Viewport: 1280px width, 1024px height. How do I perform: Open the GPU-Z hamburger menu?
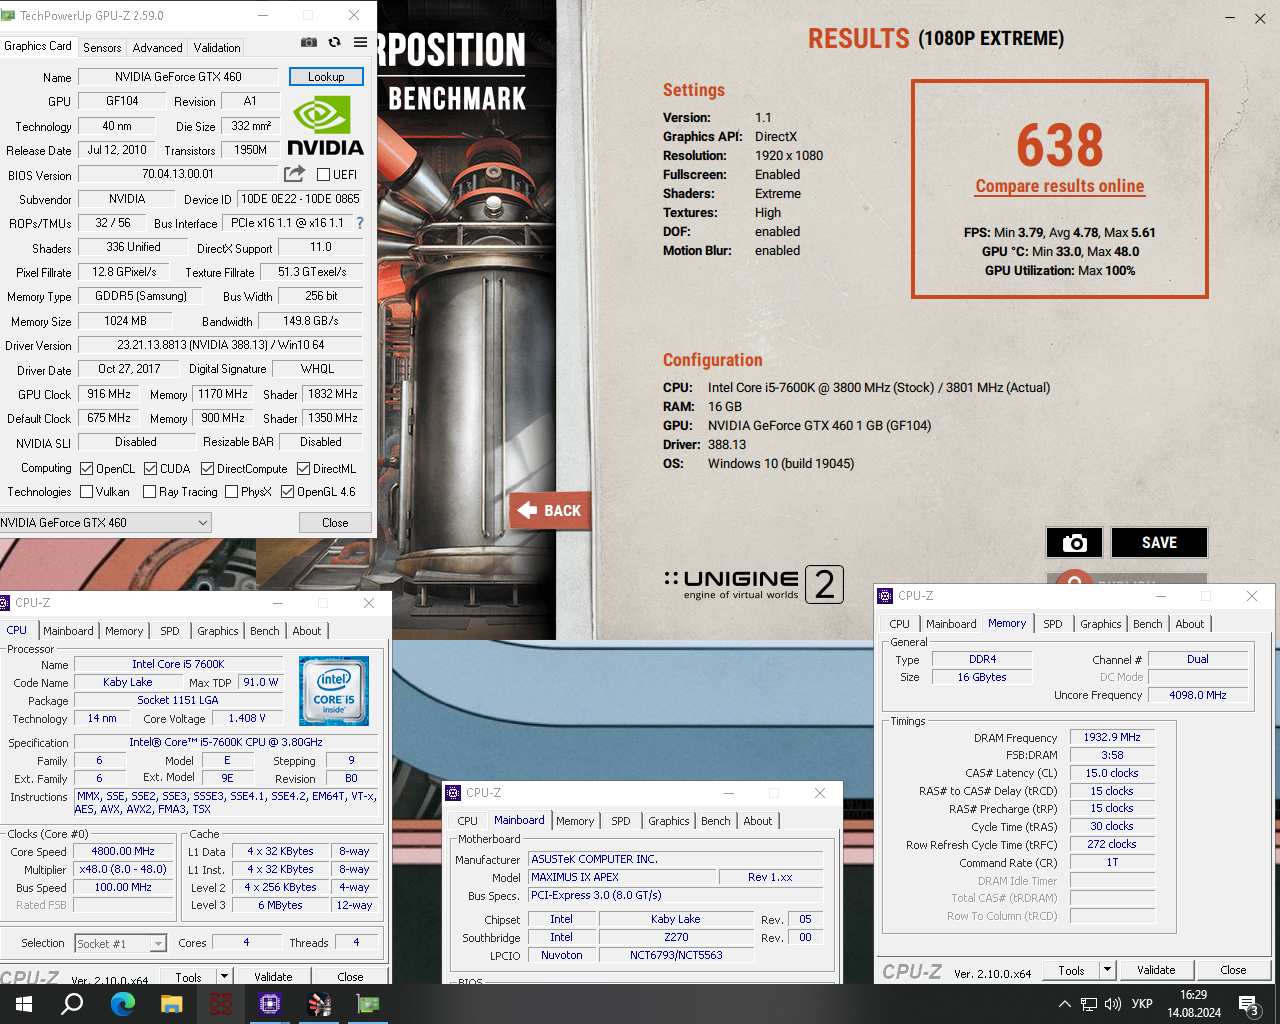click(360, 42)
